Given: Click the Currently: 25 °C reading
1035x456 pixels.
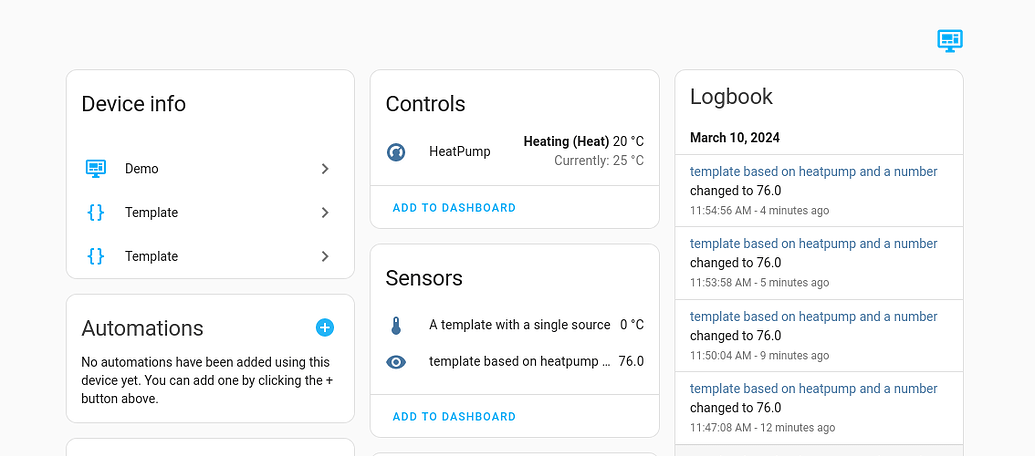Looking at the screenshot, I should tap(599, 160).
